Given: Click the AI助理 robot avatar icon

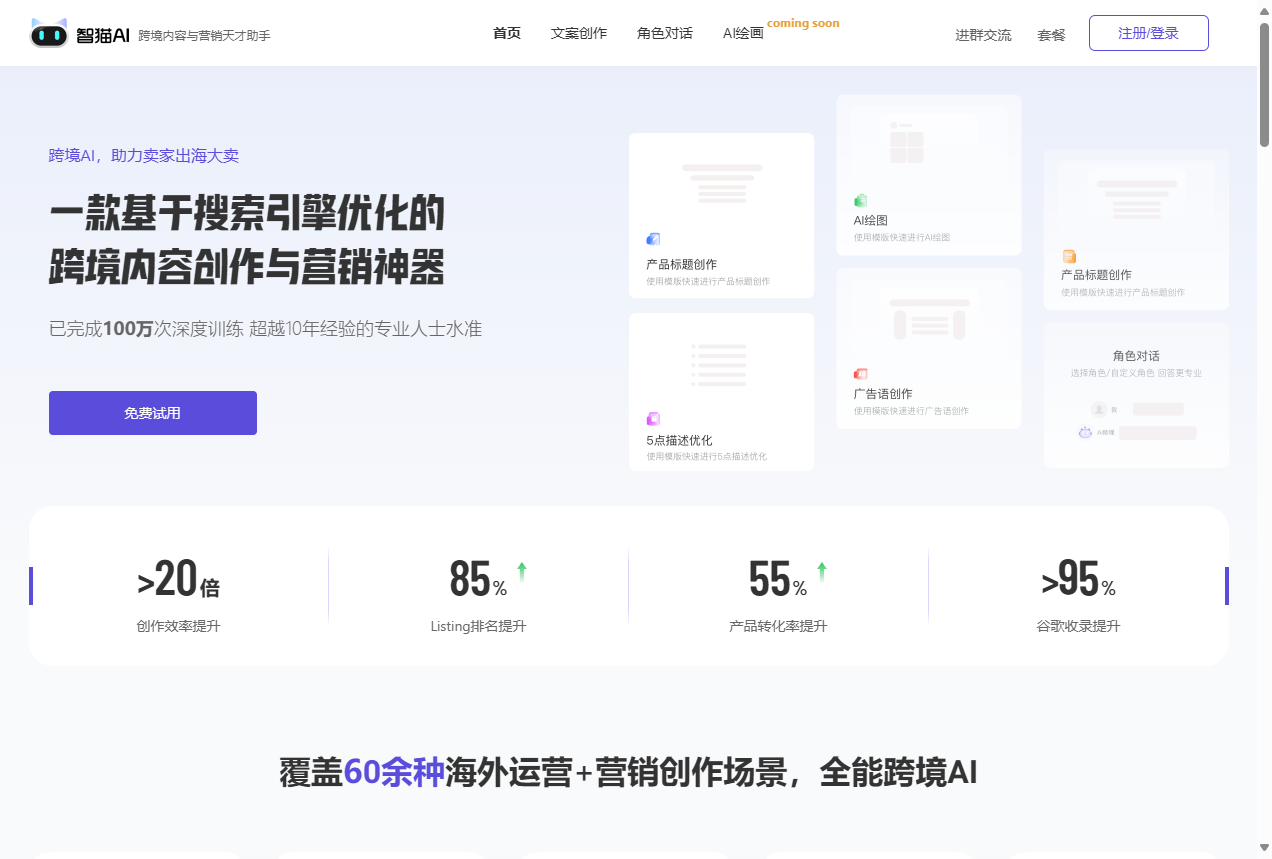Looking at the screenshot, I should tap(1085, 433).
